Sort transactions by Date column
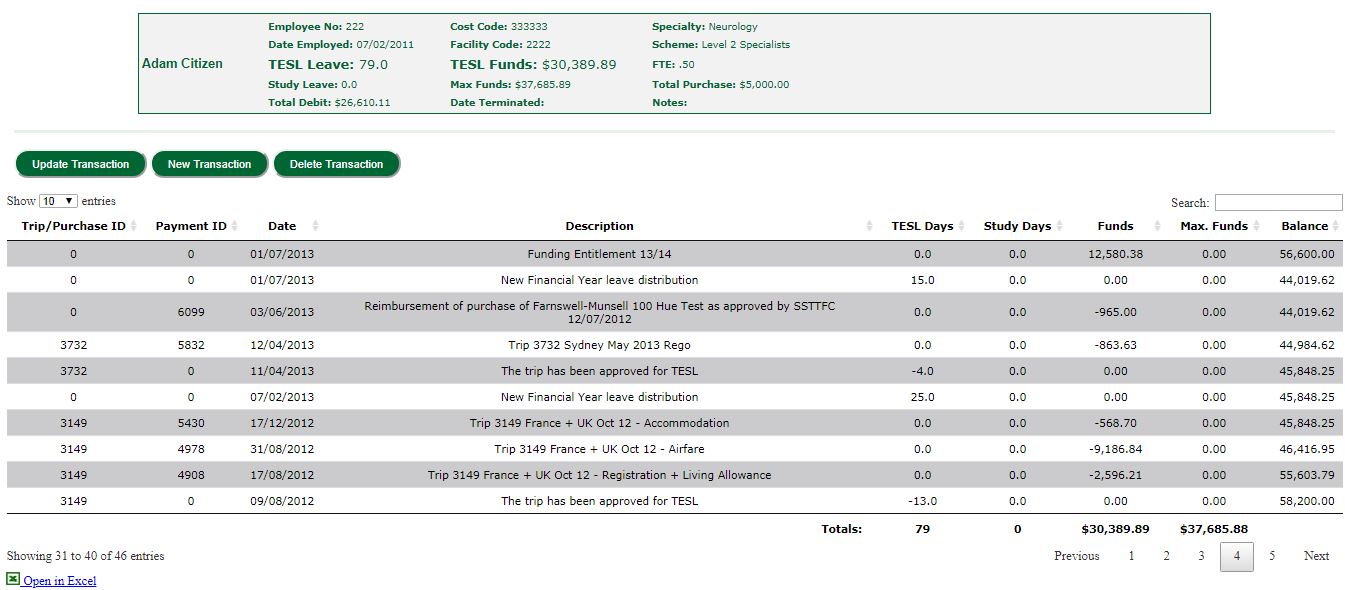 pos(282,226)
